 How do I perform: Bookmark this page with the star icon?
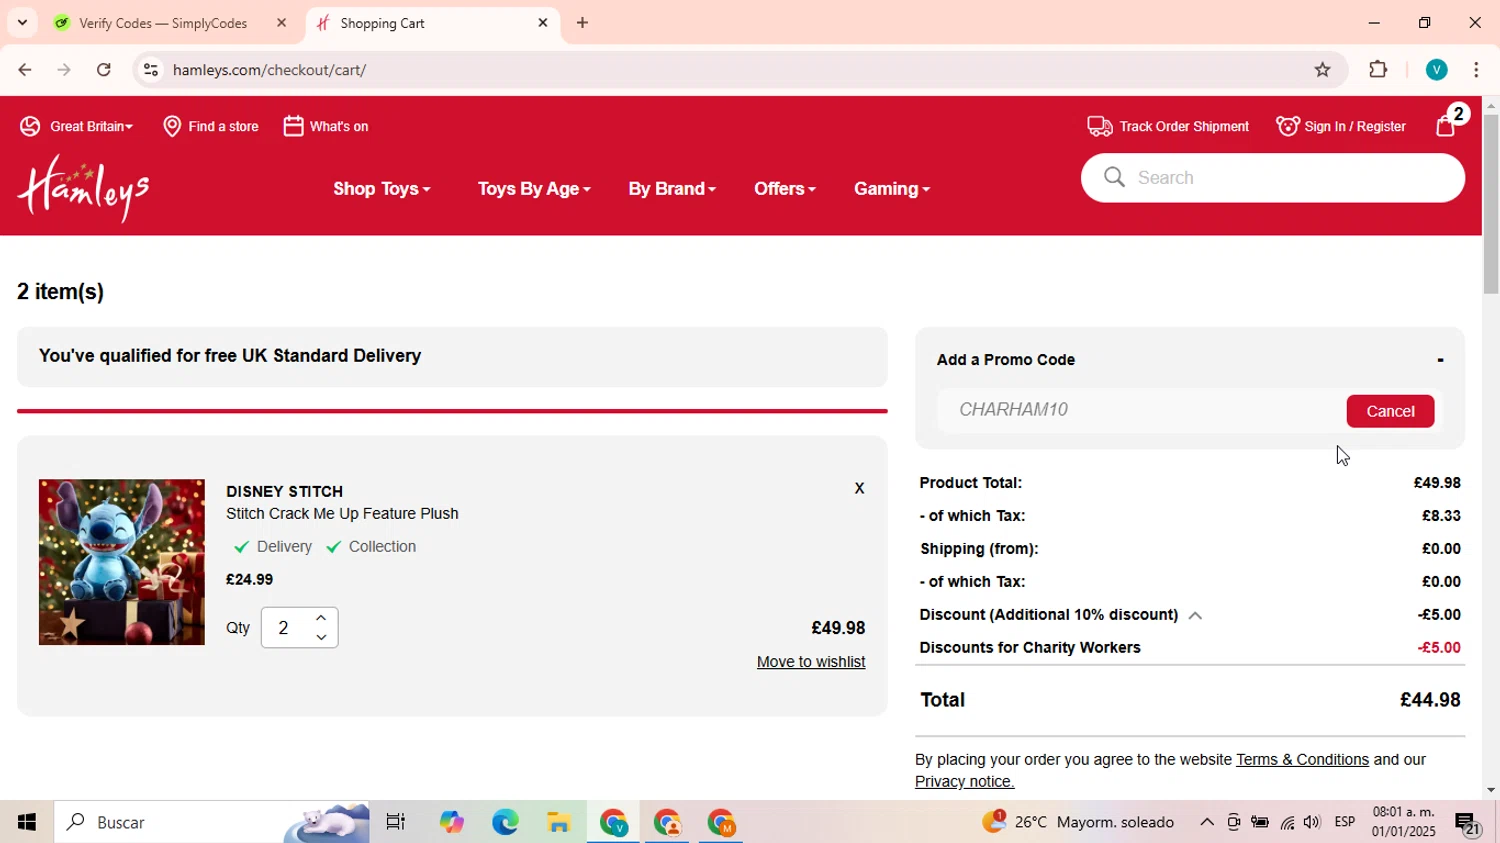tap(1322, 70)
